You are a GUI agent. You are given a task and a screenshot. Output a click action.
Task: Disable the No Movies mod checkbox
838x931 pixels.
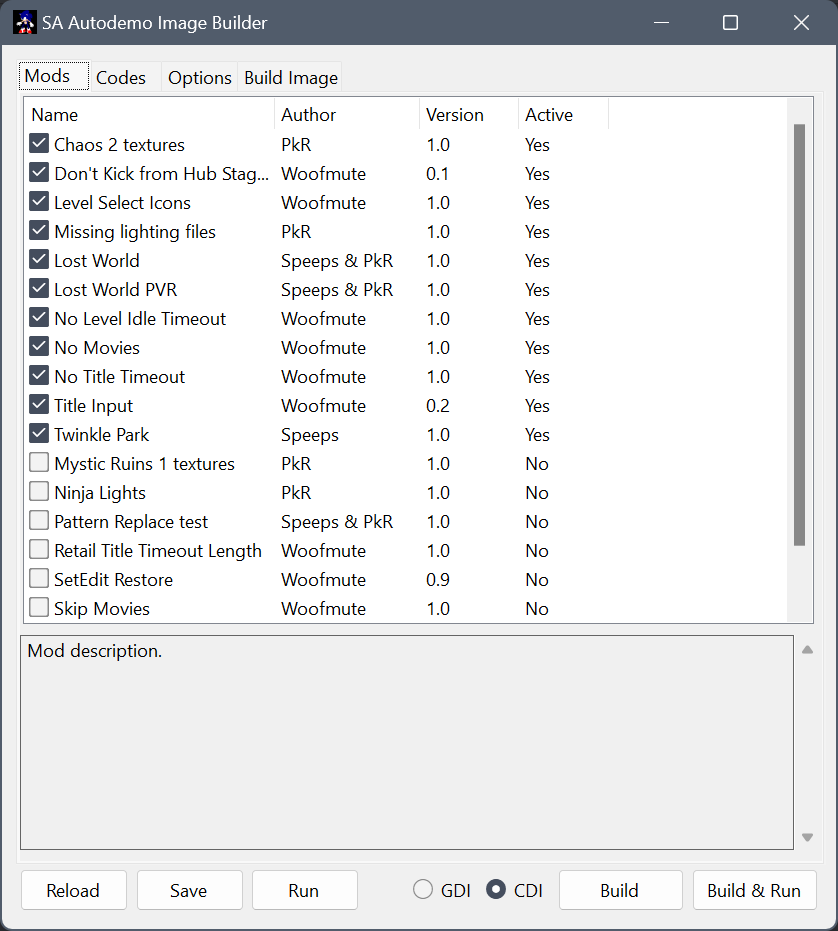(x=39, y=347)
